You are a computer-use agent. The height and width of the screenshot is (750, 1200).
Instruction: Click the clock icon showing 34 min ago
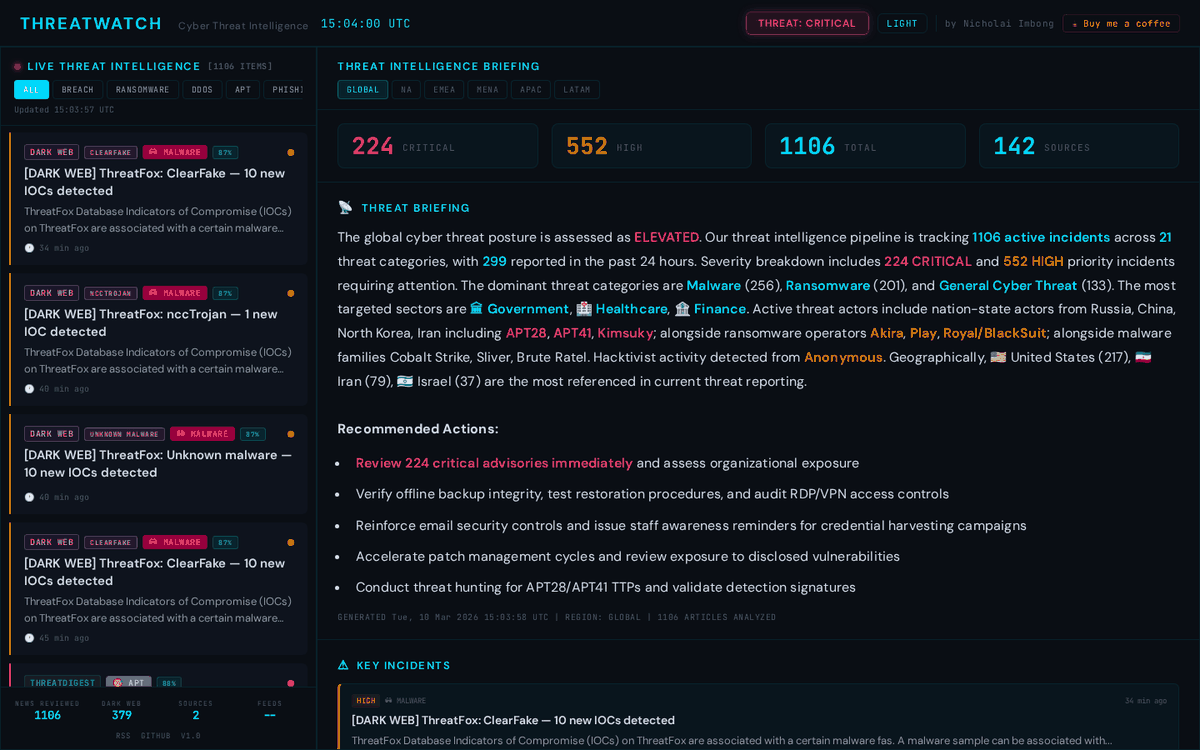pyautogui.click(x=30, y=248)
